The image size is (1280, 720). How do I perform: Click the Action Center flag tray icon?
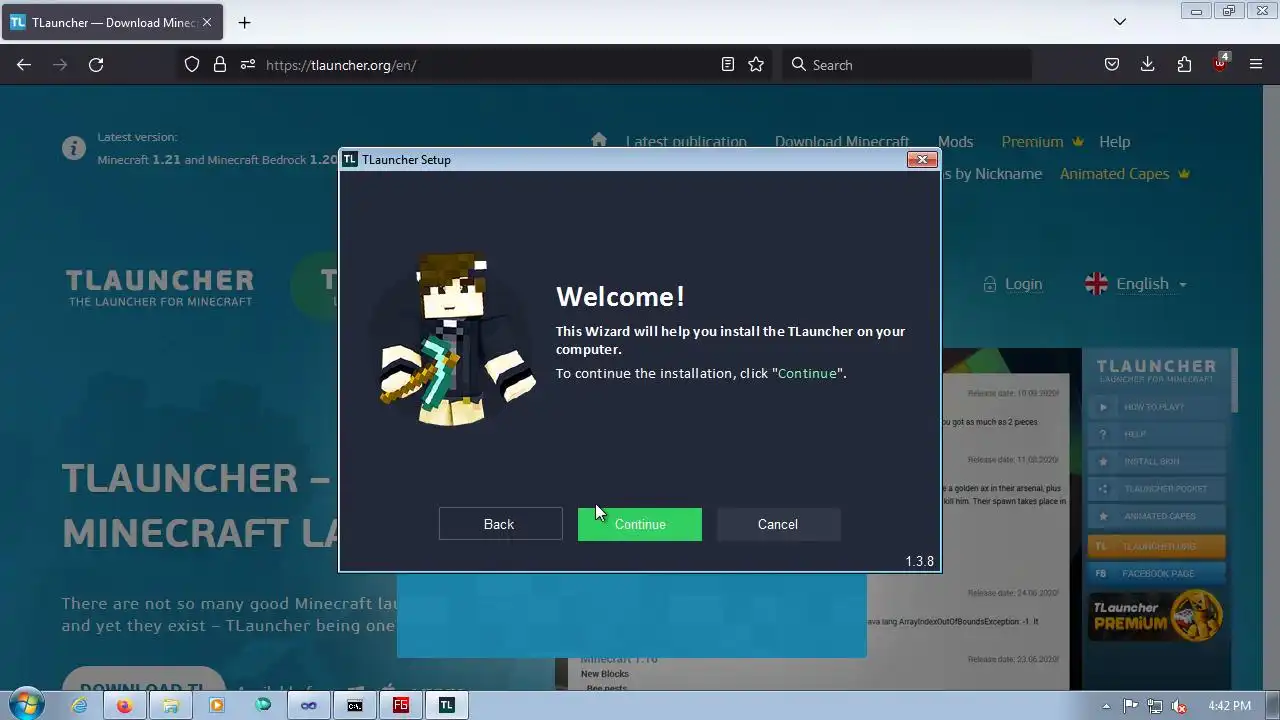1131,706
